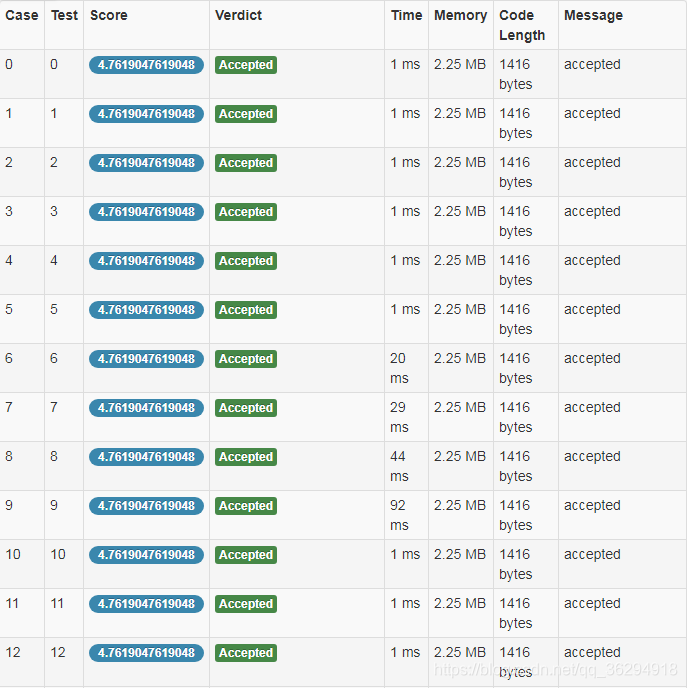Click Accepted badge for case 8
The height and width of the screenshot is (688, 687).
point(246,457)
